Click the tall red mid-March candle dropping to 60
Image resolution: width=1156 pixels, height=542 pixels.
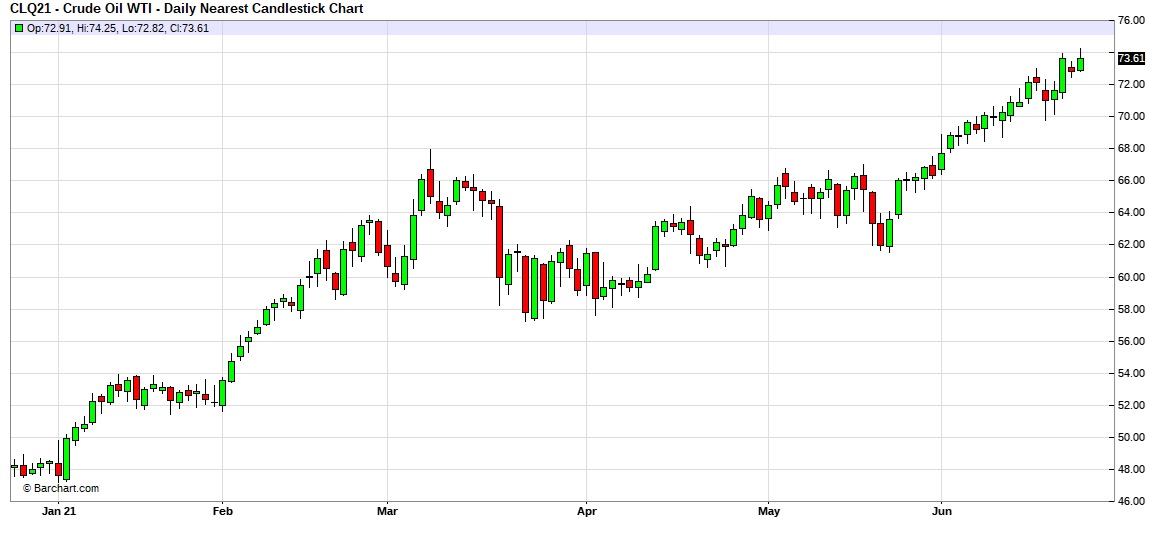point(499,242)
